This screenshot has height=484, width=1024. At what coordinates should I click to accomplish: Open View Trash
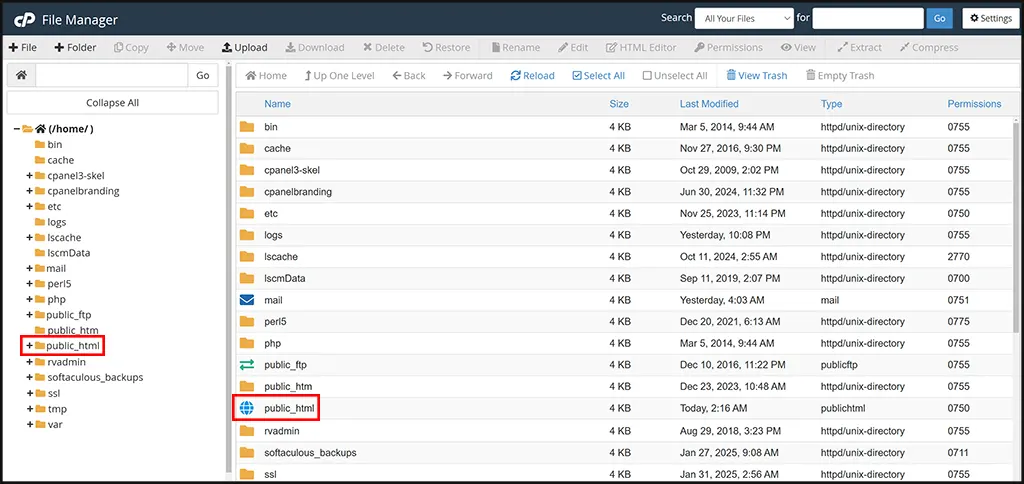pyautogui.click(x=757, y=76)
